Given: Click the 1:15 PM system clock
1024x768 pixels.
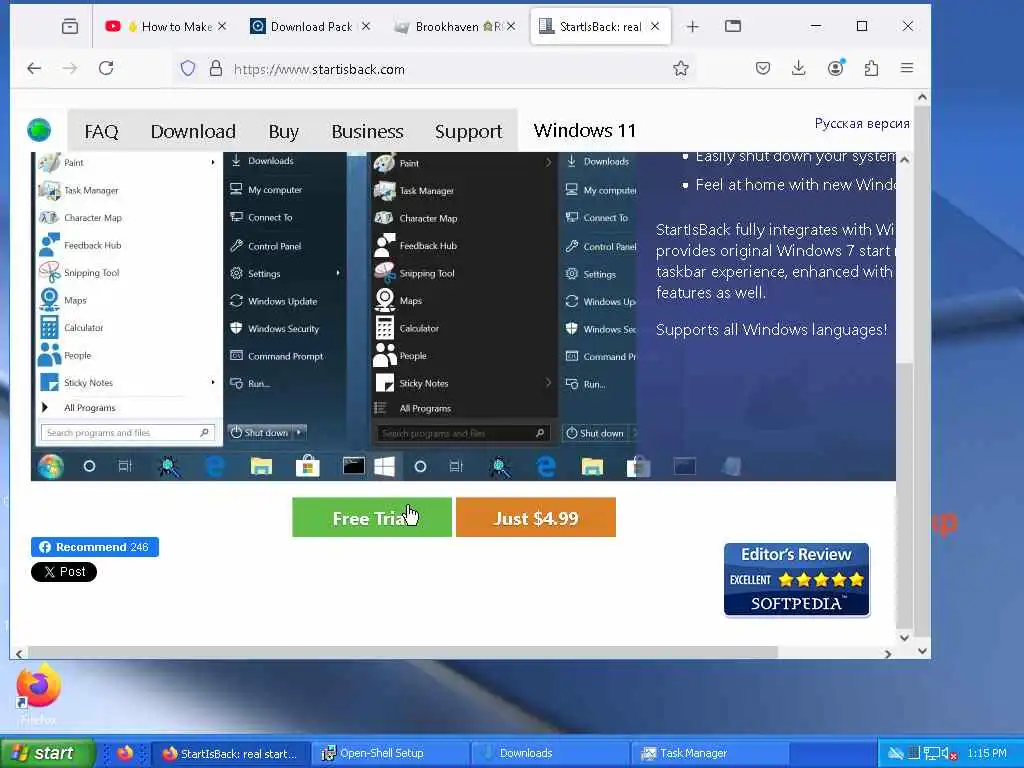Looking at the screenshot, I should [x=987, y=754].
